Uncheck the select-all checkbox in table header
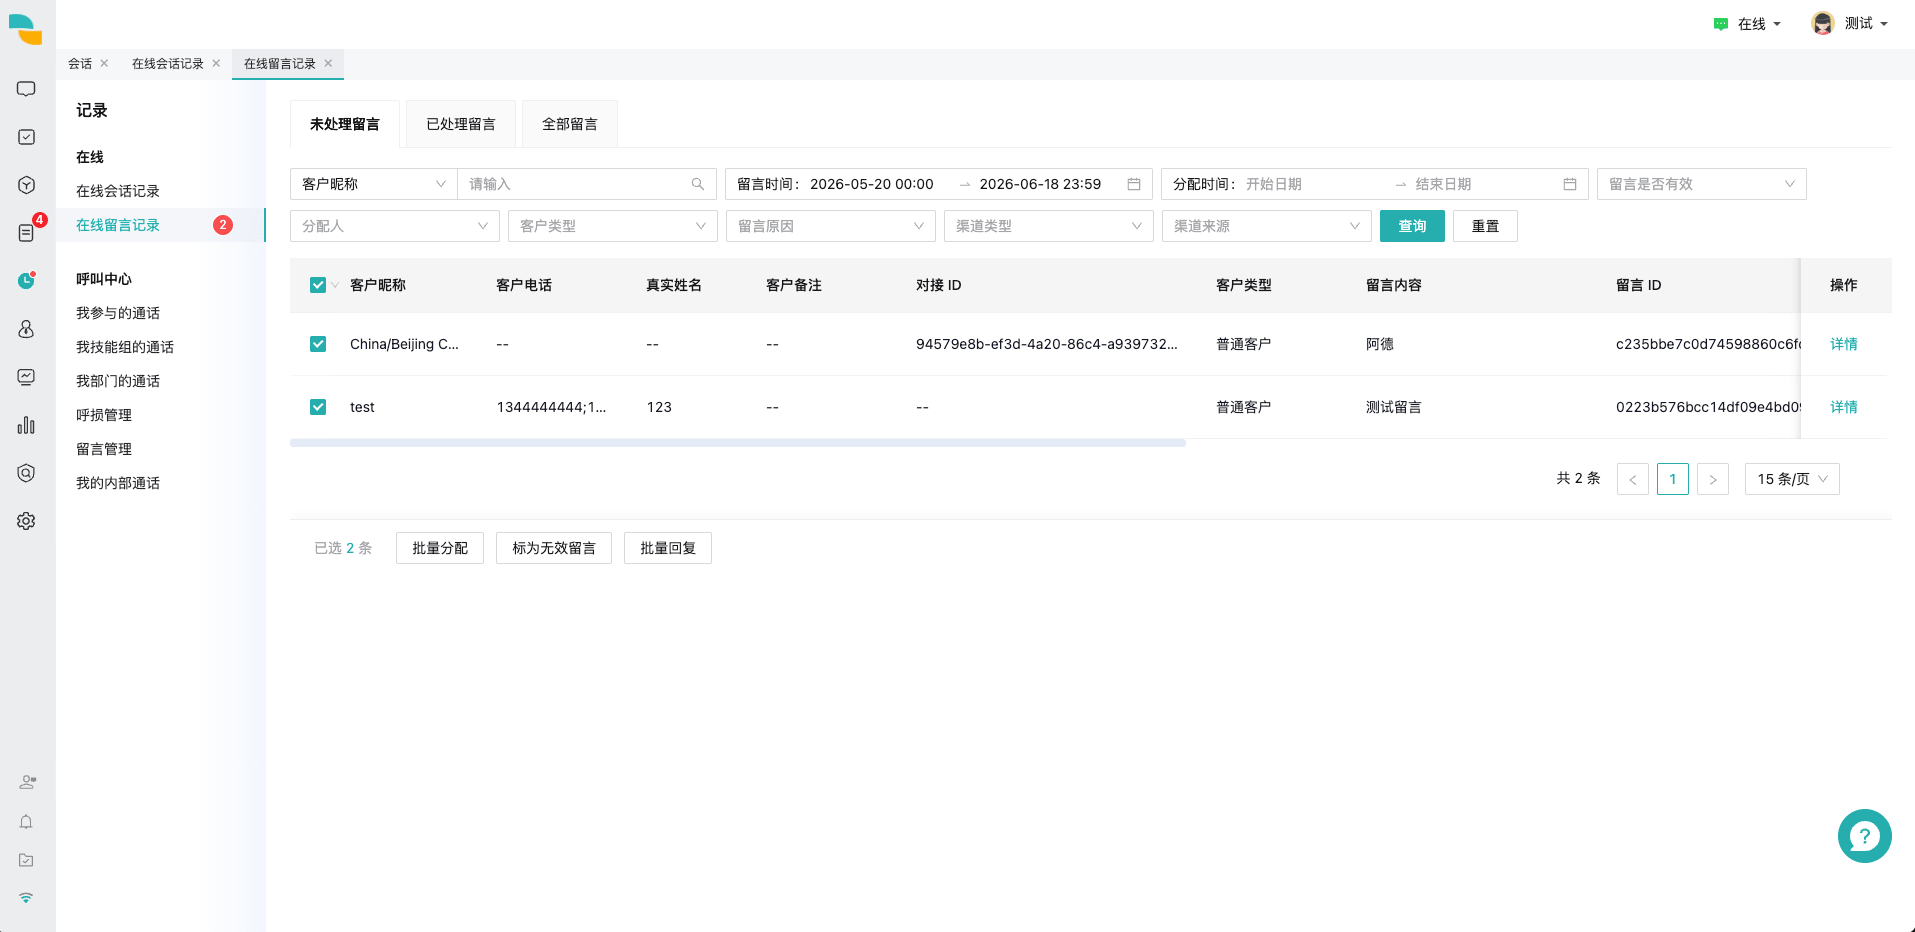Viewport: 1915px width, 932px height. click(318, 285)
